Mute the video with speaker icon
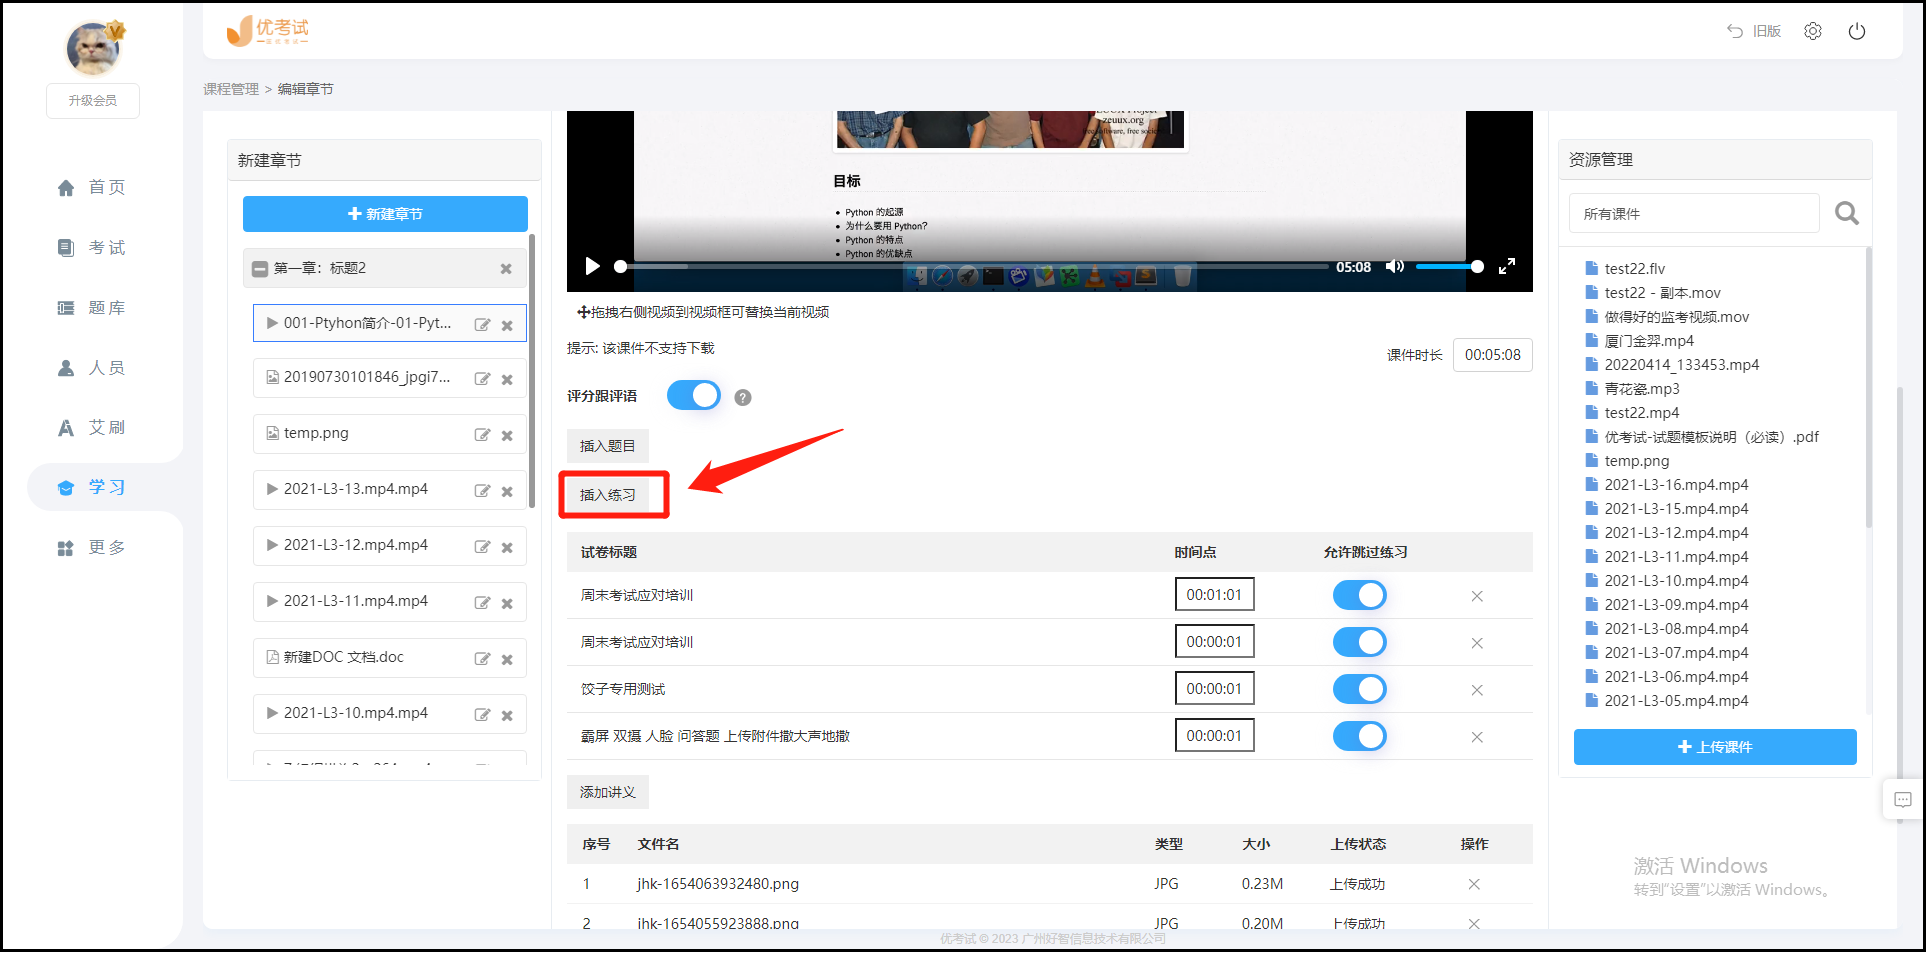Viewport: 1927px width, 954px height. tap(1395, 266)
